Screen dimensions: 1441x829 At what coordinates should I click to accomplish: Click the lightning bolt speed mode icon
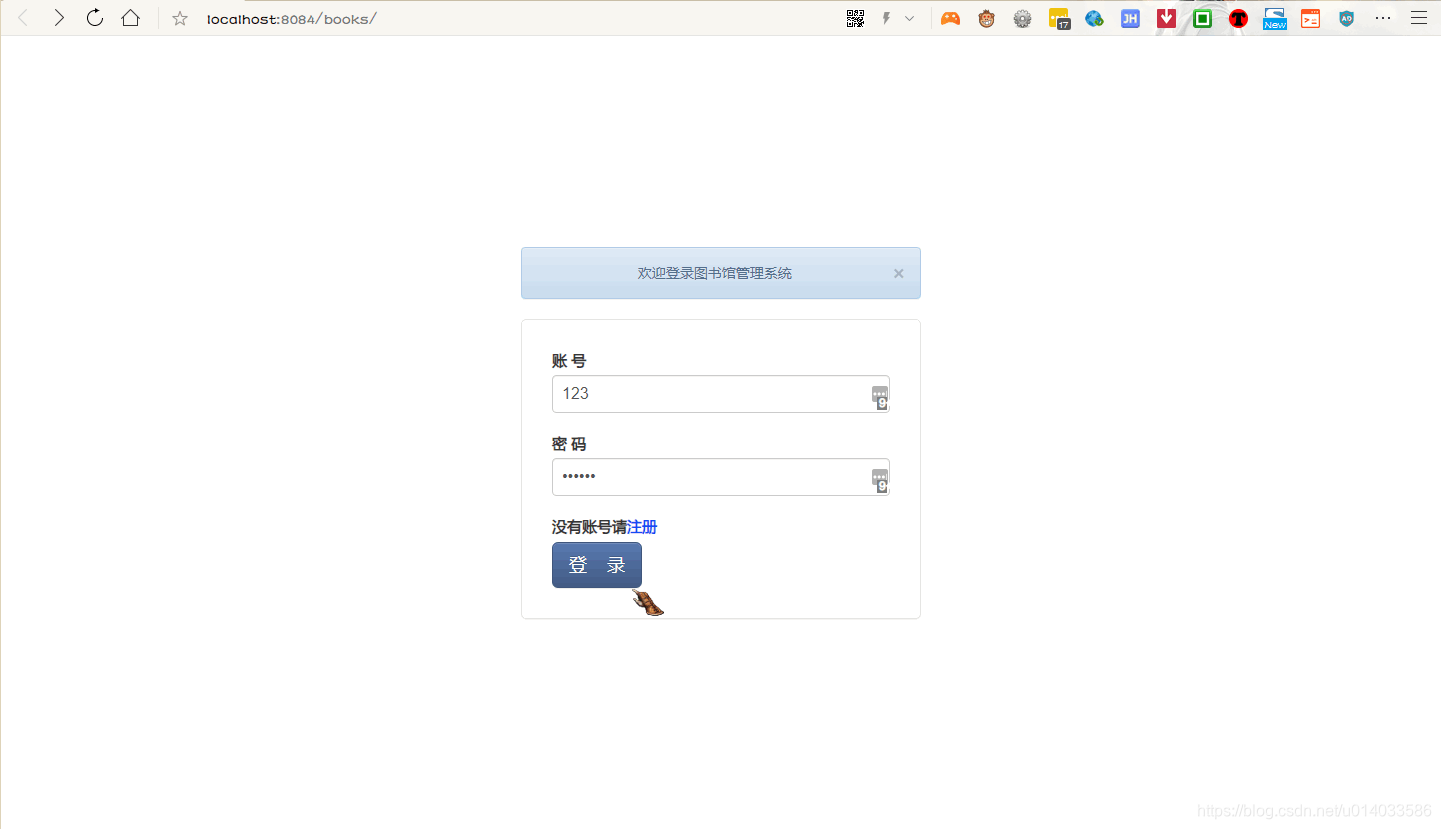[x=886, y=18]
